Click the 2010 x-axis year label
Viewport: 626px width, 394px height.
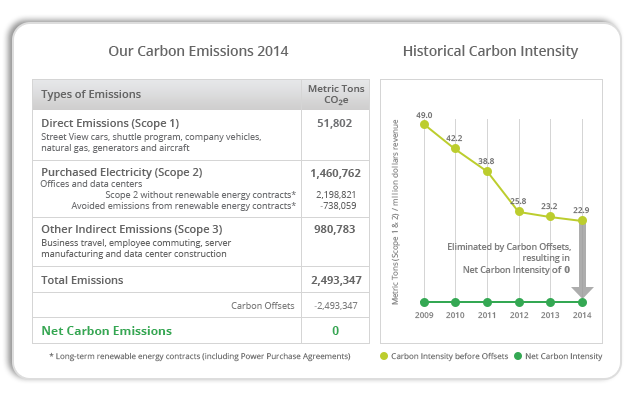tap(455, 315)
